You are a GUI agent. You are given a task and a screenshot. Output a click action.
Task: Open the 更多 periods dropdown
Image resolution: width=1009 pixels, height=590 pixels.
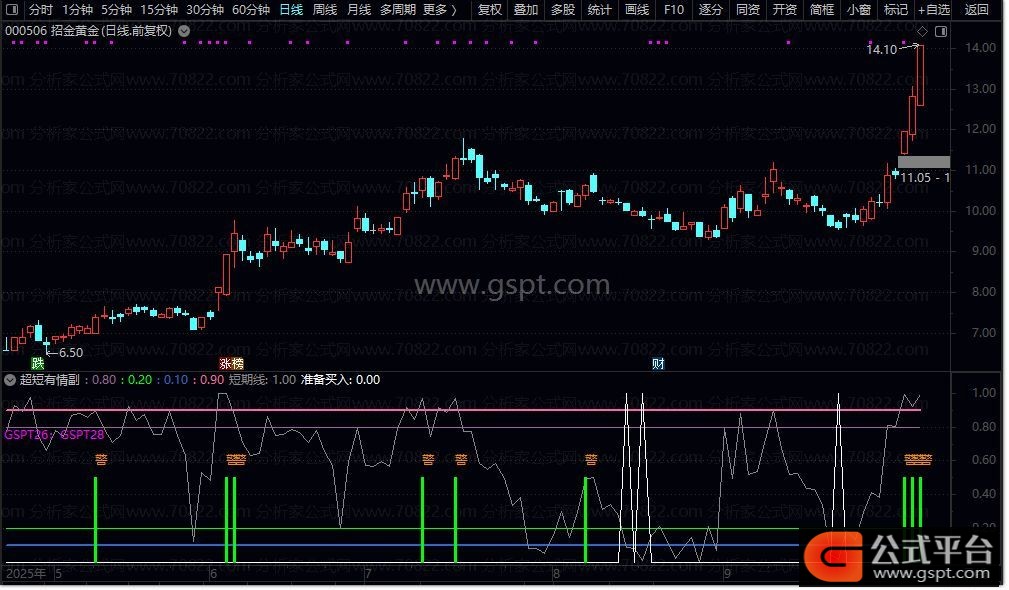(x=440, y=10)
